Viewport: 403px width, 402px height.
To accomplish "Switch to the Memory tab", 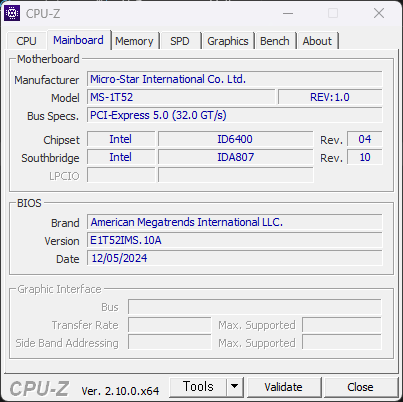I will coord(134,41).
